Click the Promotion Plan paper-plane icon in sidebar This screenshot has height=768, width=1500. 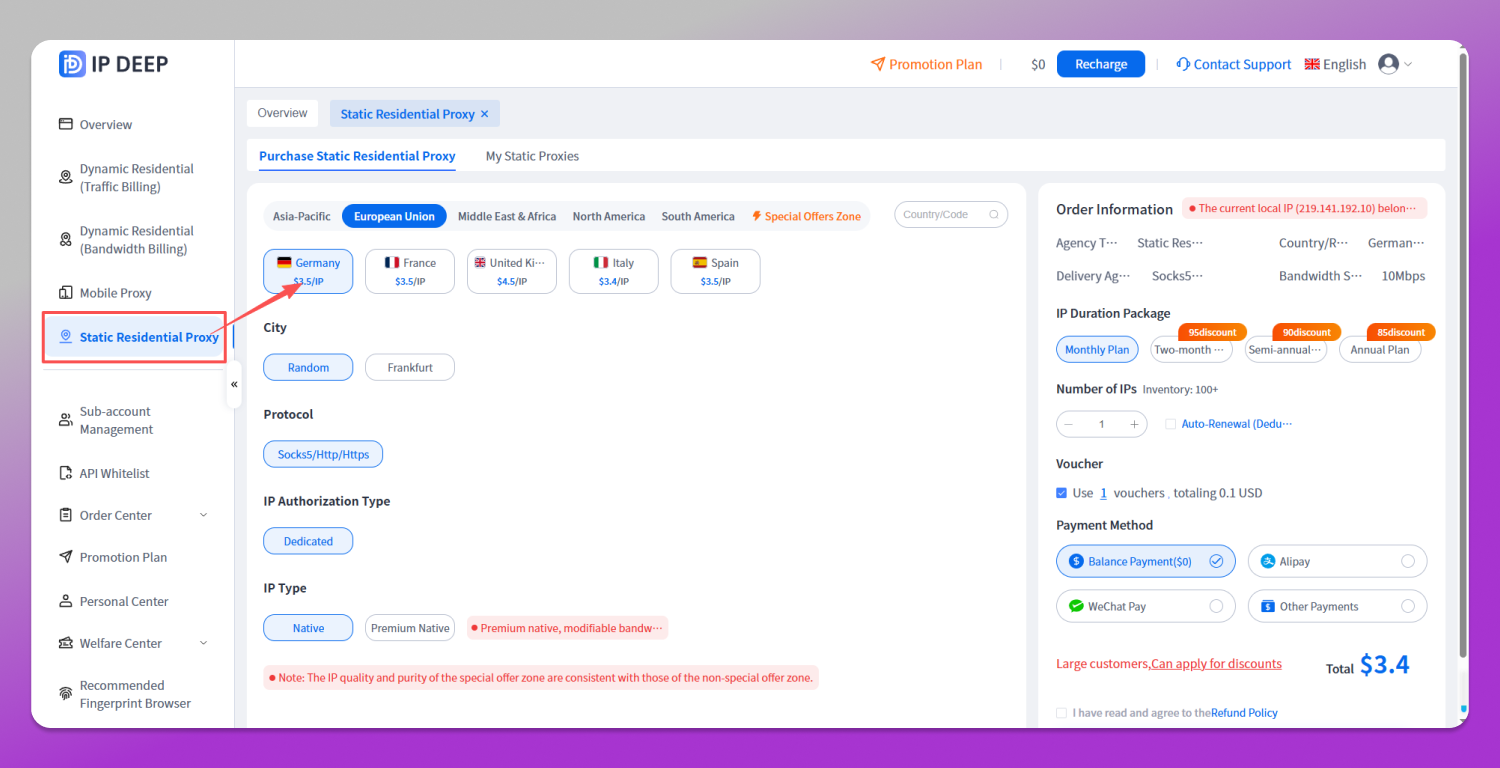tap(66, 557)
